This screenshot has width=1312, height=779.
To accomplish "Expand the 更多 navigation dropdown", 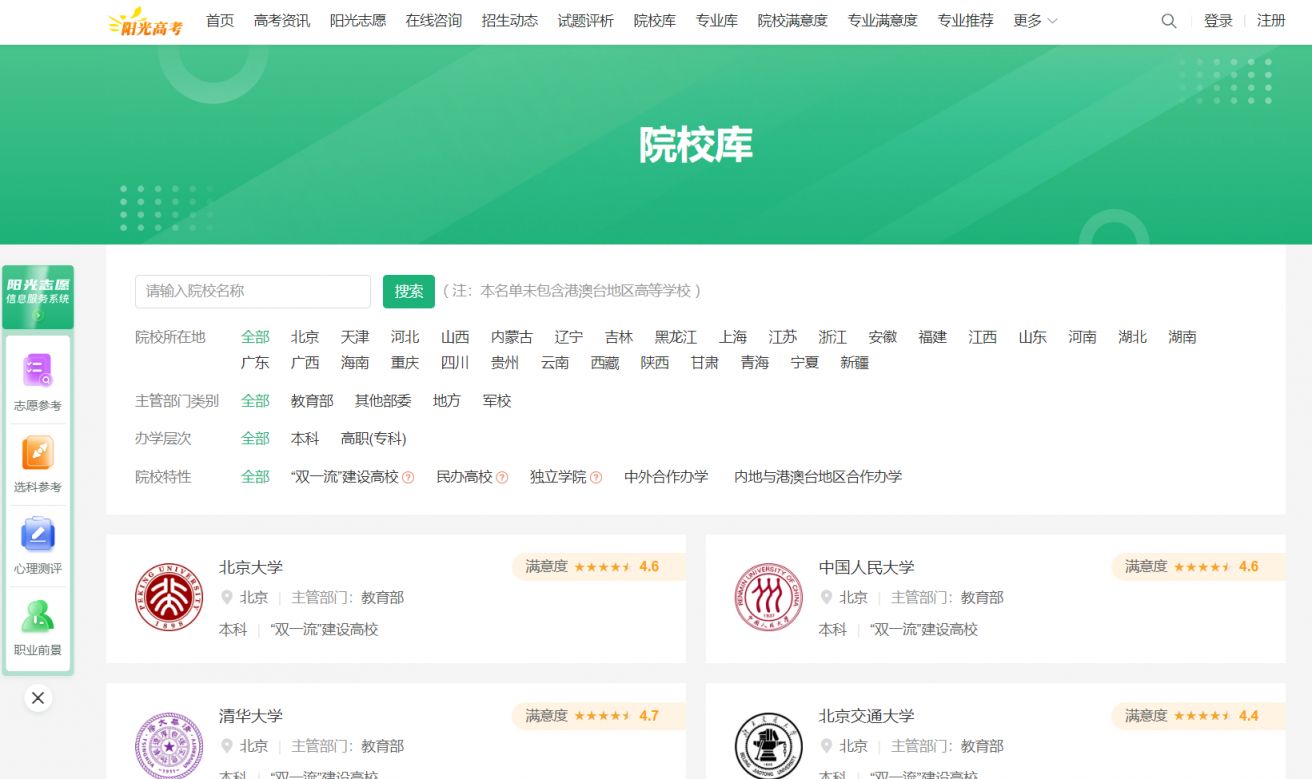I will 1034,21.
